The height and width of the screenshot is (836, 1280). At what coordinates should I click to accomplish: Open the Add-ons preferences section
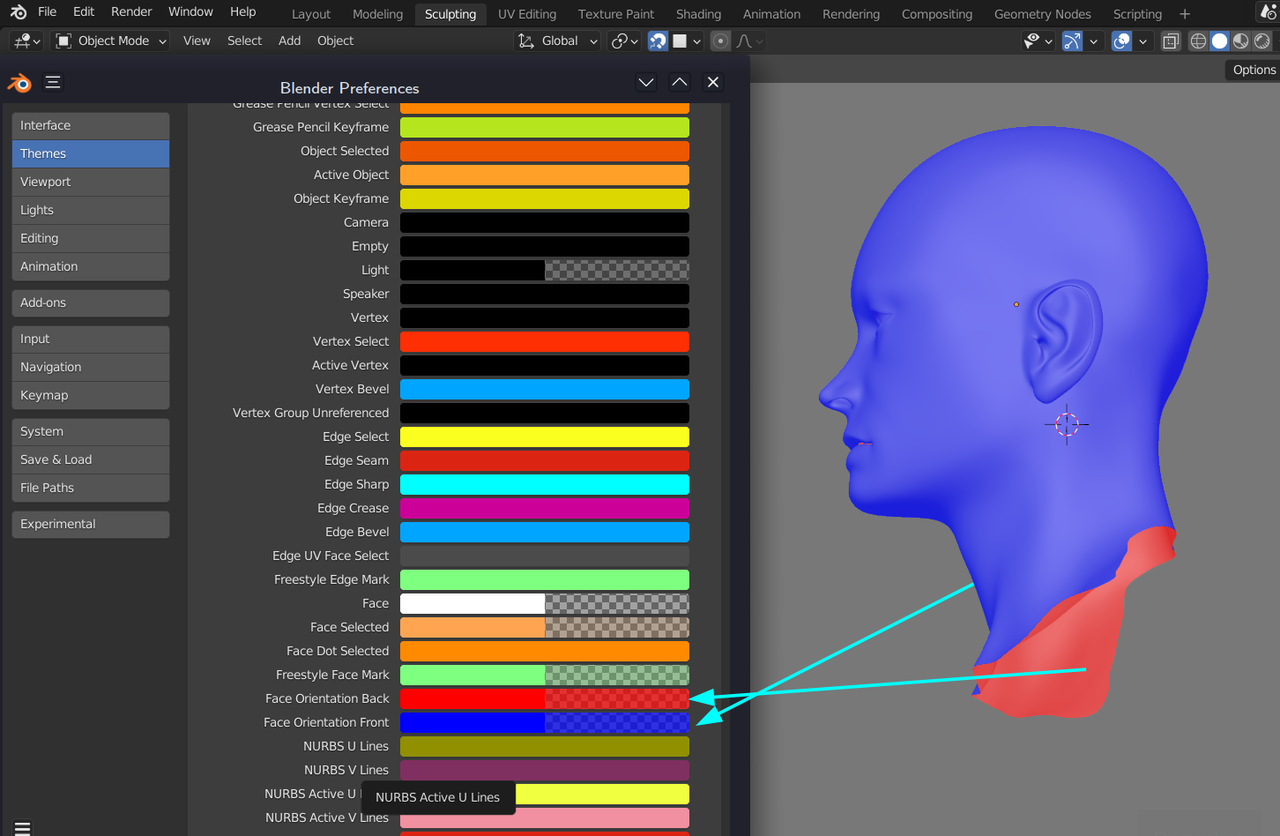pyautogui.click(x=91, y=303)
